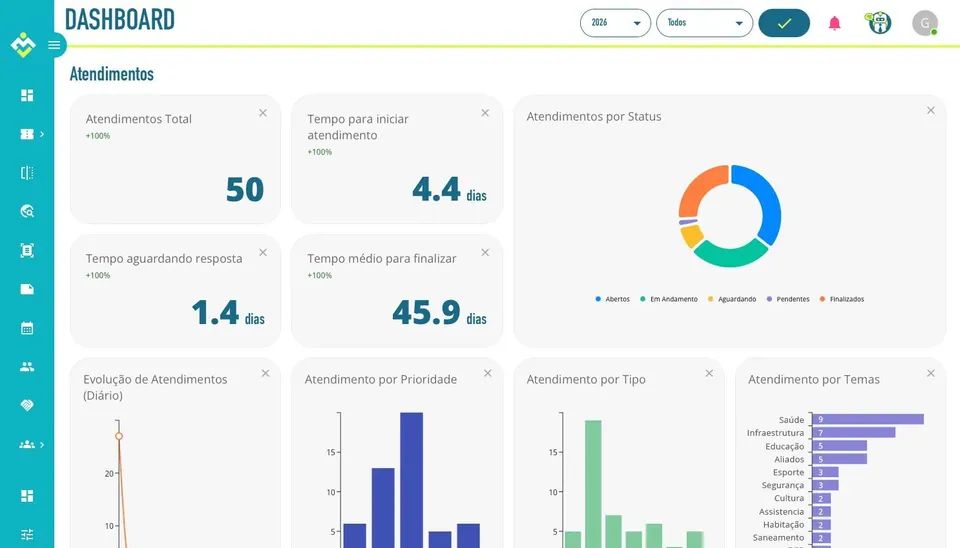
Task: Click the Infraestrutura bar showing 7
Action: [854, 432]
